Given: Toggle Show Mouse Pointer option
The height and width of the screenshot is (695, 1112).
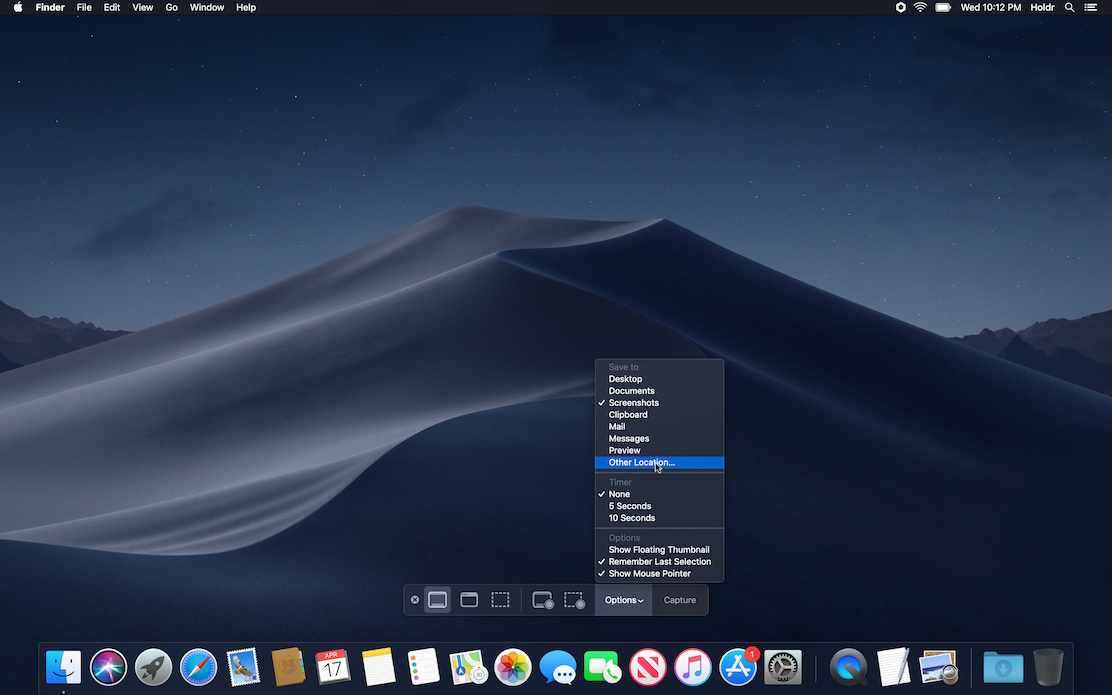Looking at the screenshot, I should (660, 574).
